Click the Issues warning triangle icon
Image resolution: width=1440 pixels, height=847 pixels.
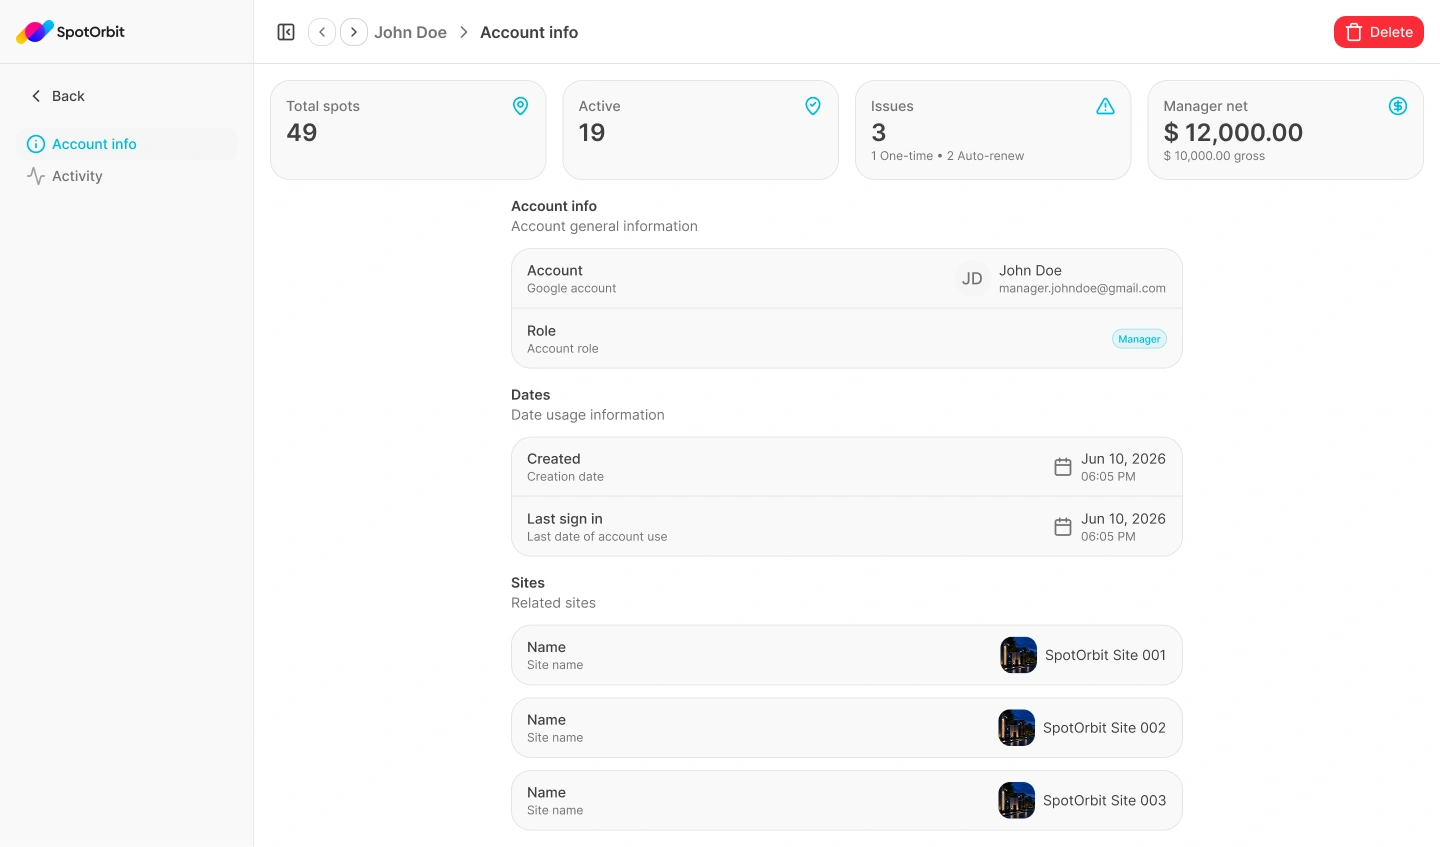1105,106
